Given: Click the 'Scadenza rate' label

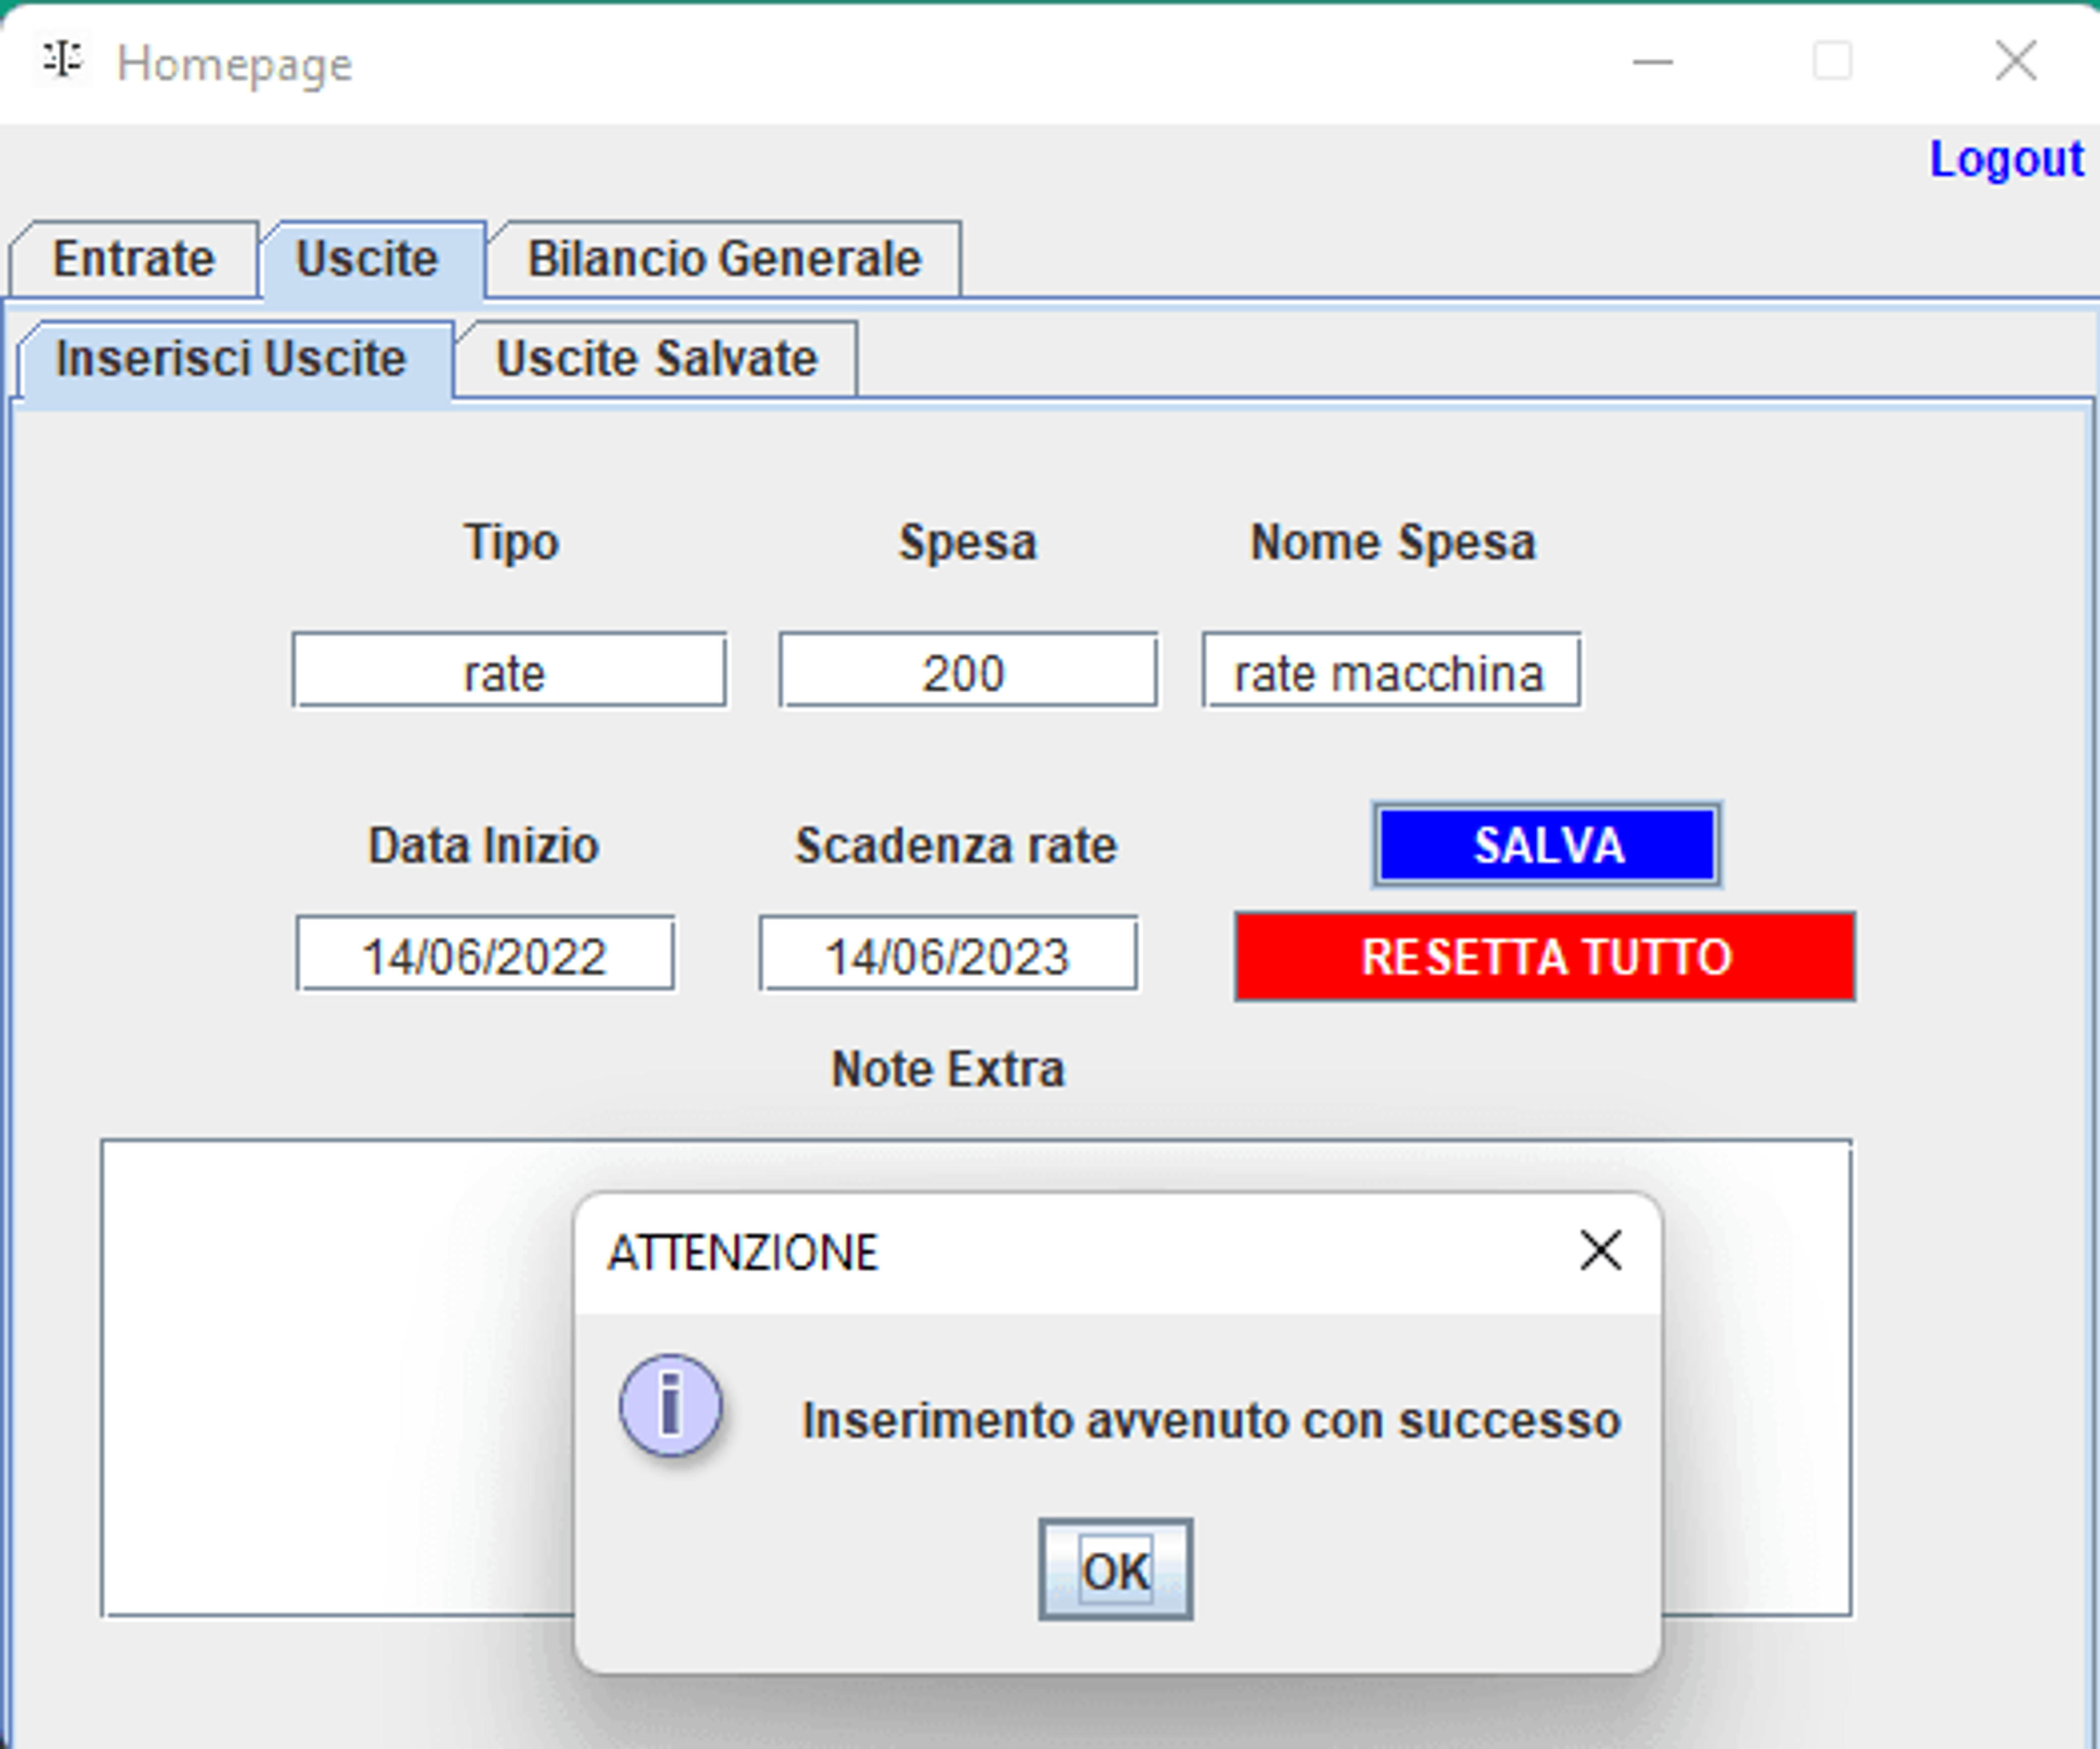Looking at the screenshot, I should (955, 846).
